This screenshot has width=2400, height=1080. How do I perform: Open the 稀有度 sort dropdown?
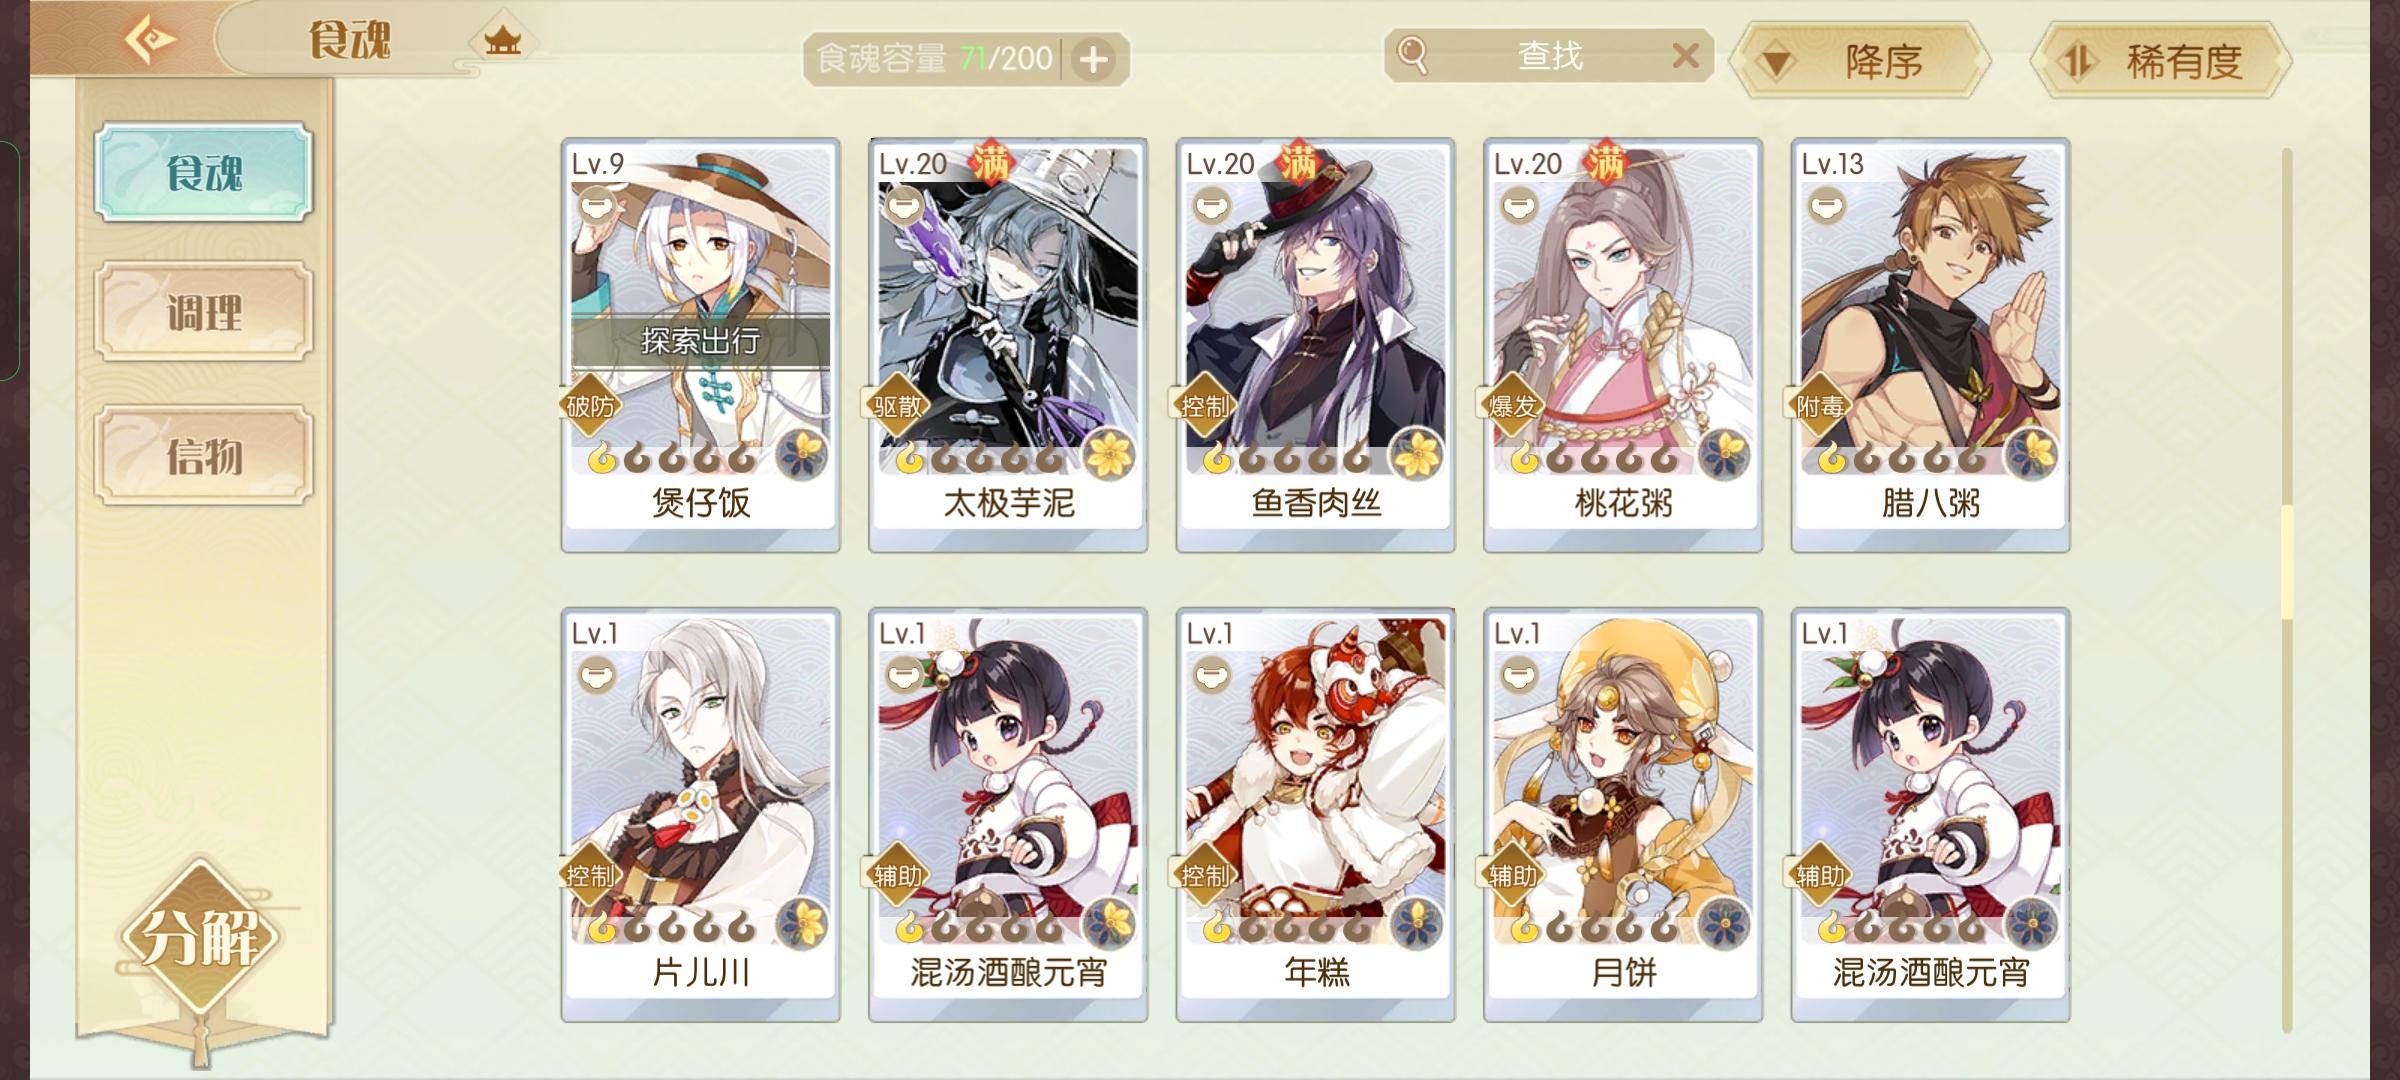pos(2160,61)
